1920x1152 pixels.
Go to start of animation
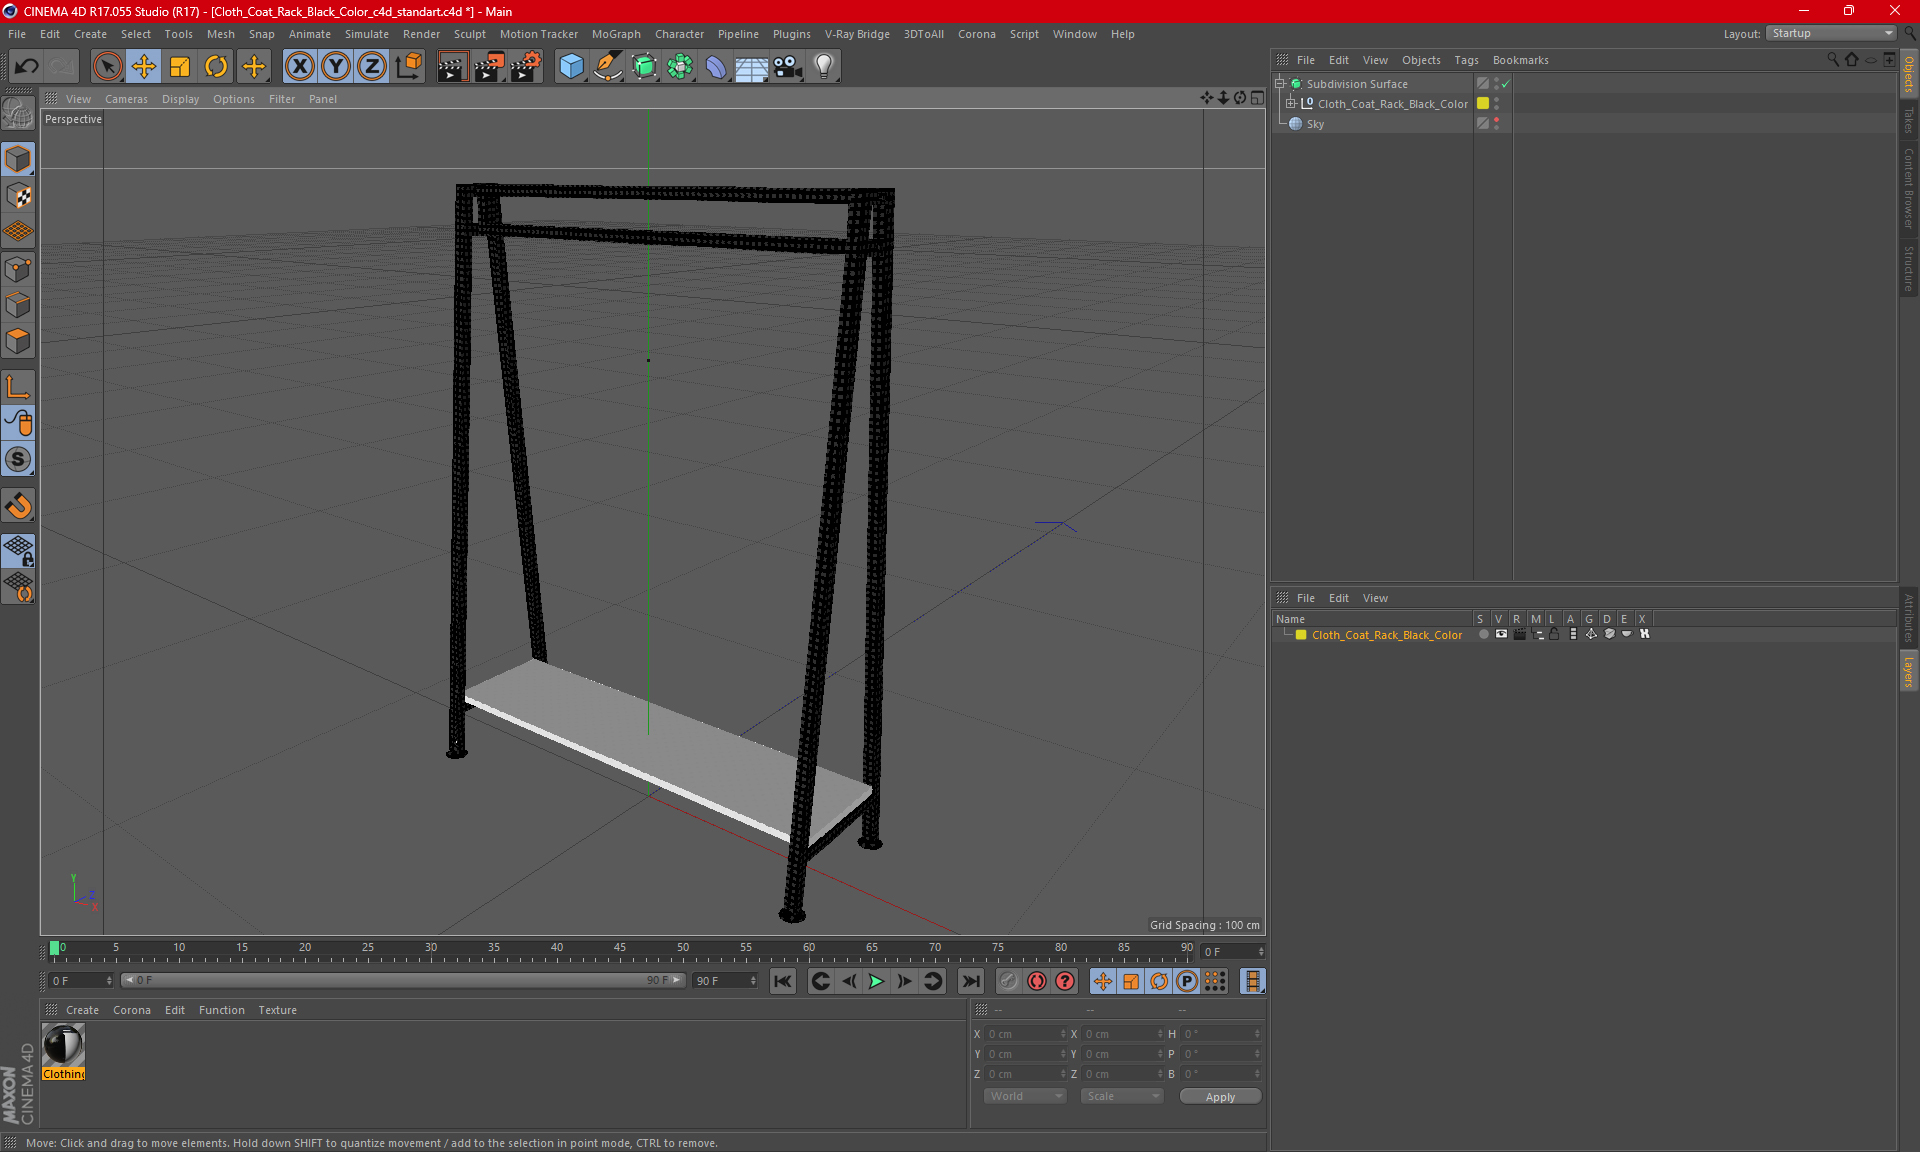click(783, 981)
